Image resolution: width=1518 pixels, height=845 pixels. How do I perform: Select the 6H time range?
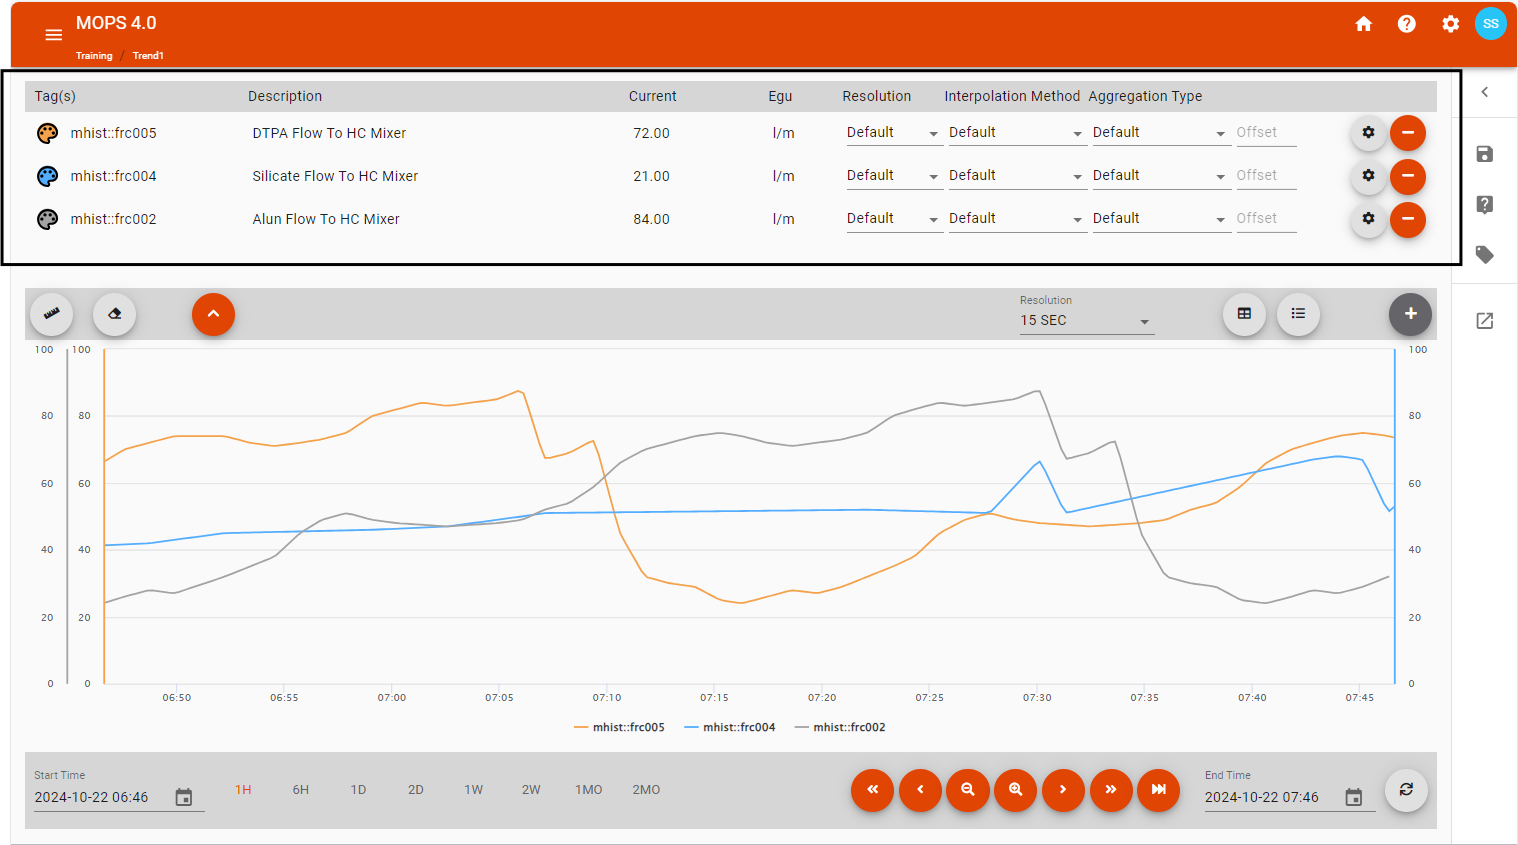click(x=301, y=790)
